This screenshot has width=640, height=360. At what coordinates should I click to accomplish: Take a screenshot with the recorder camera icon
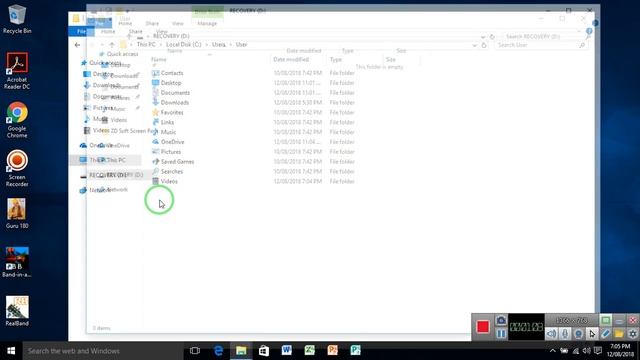501,320
